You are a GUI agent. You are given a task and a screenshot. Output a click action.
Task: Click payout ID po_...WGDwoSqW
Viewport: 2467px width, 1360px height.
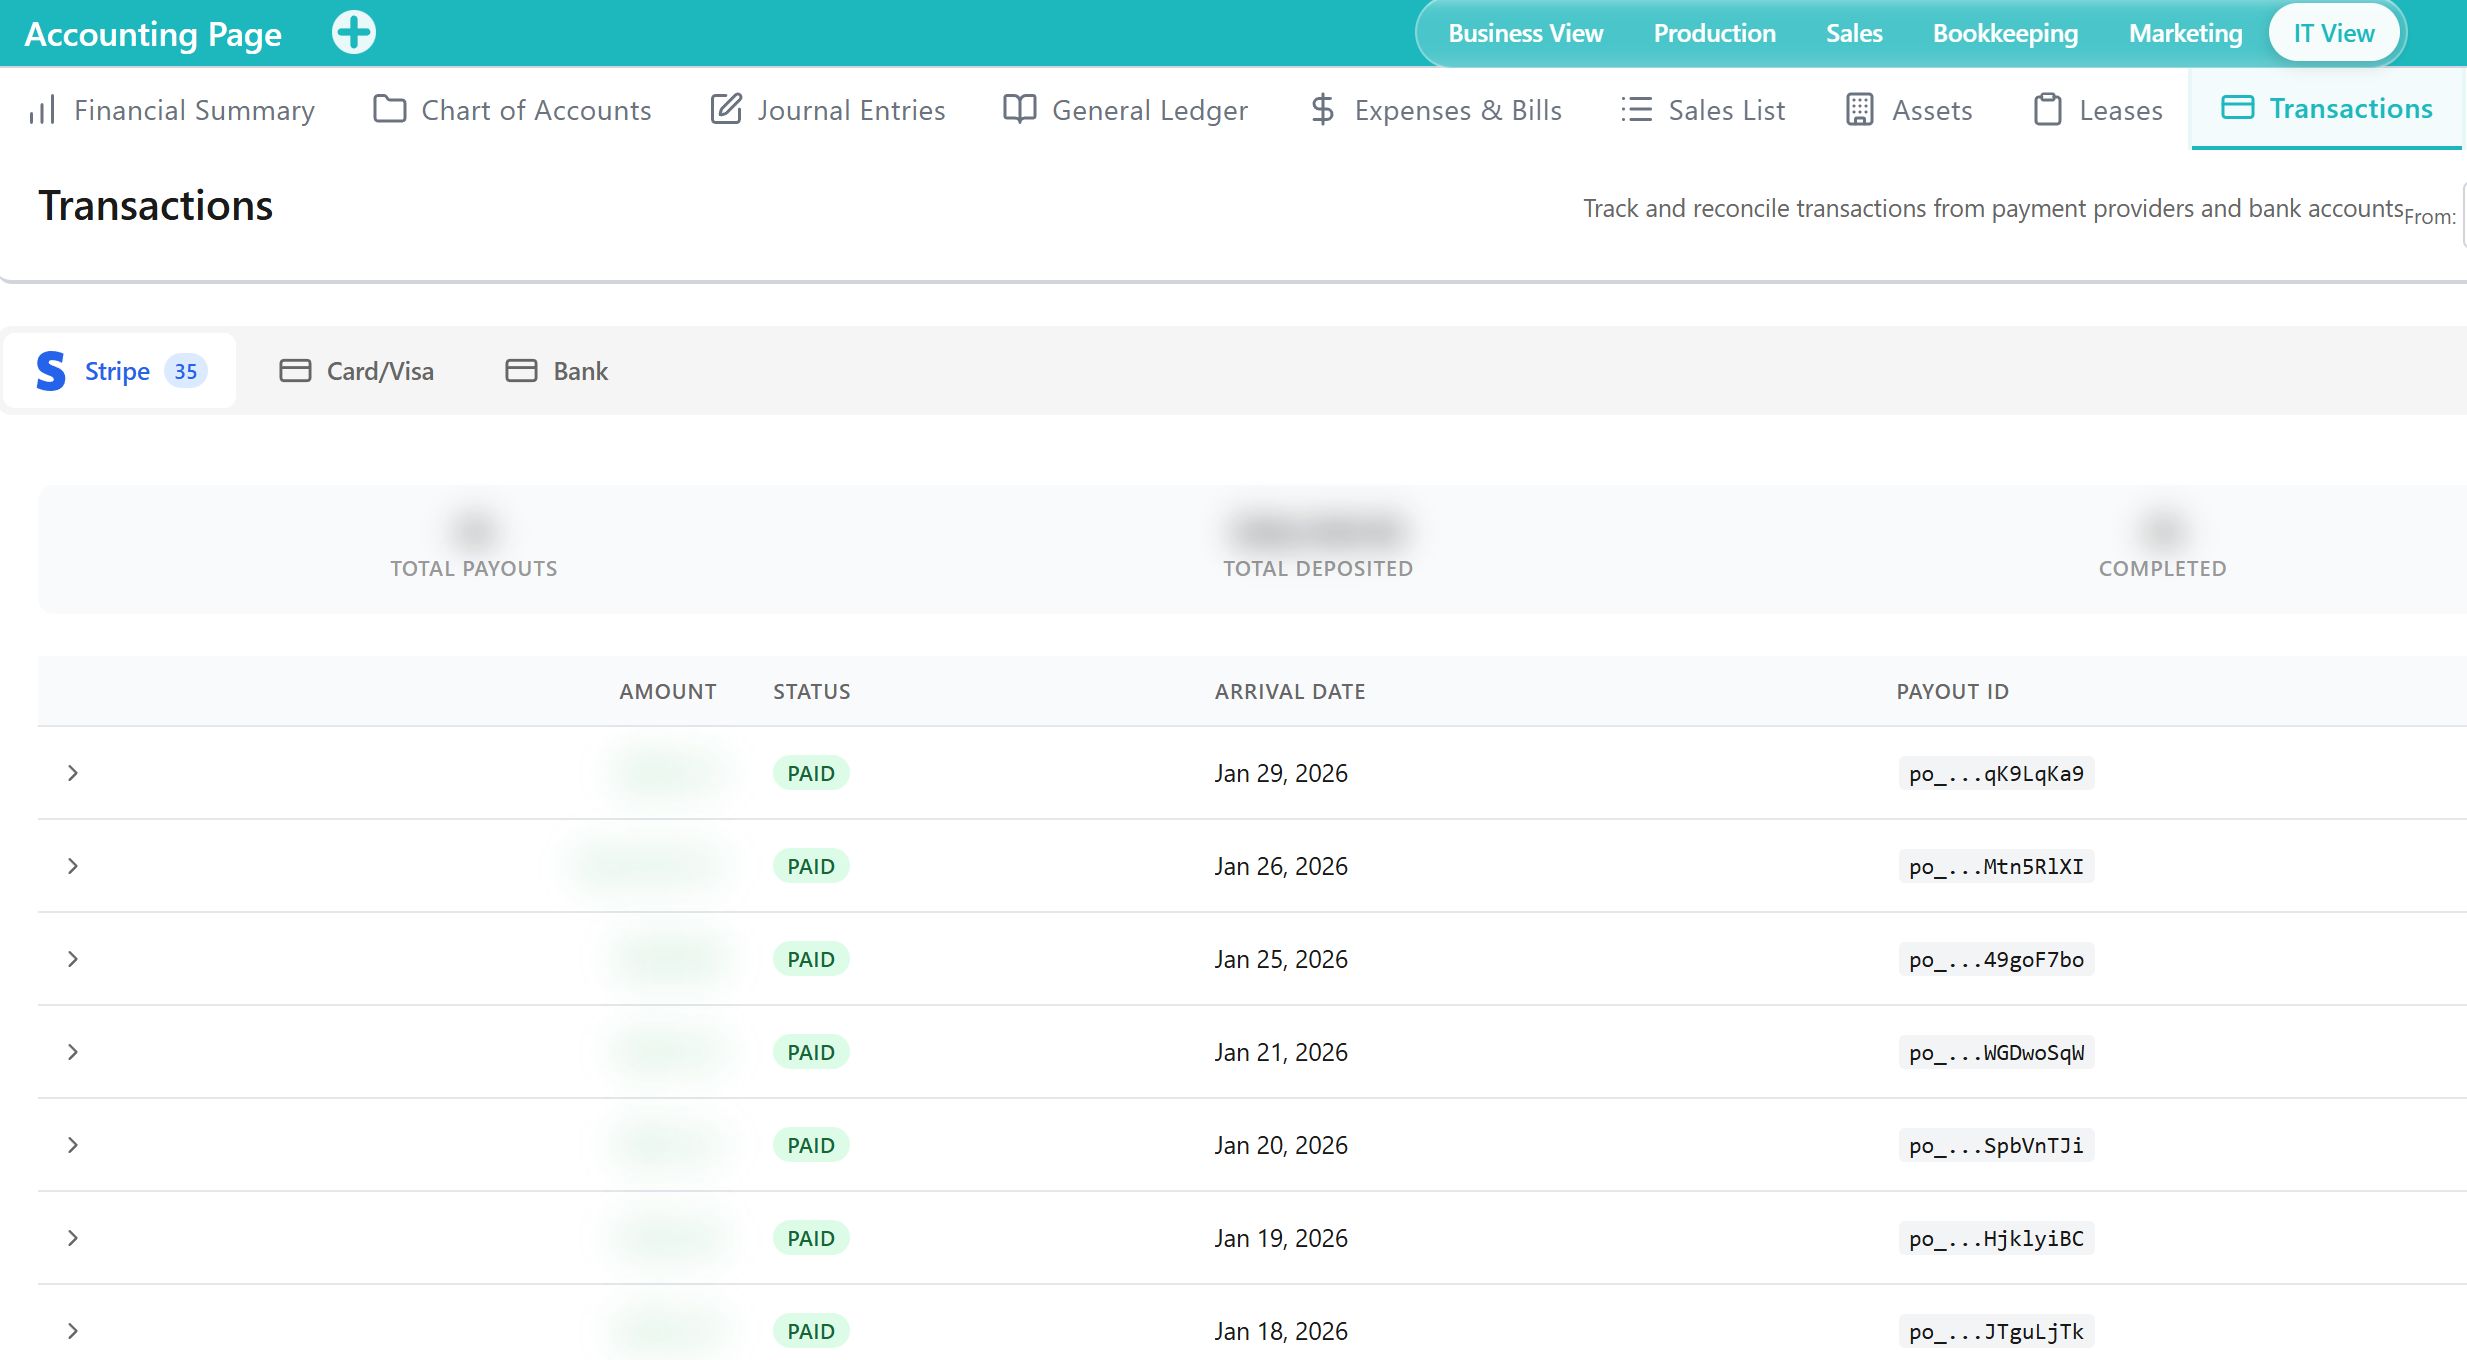(1996, 1052)
